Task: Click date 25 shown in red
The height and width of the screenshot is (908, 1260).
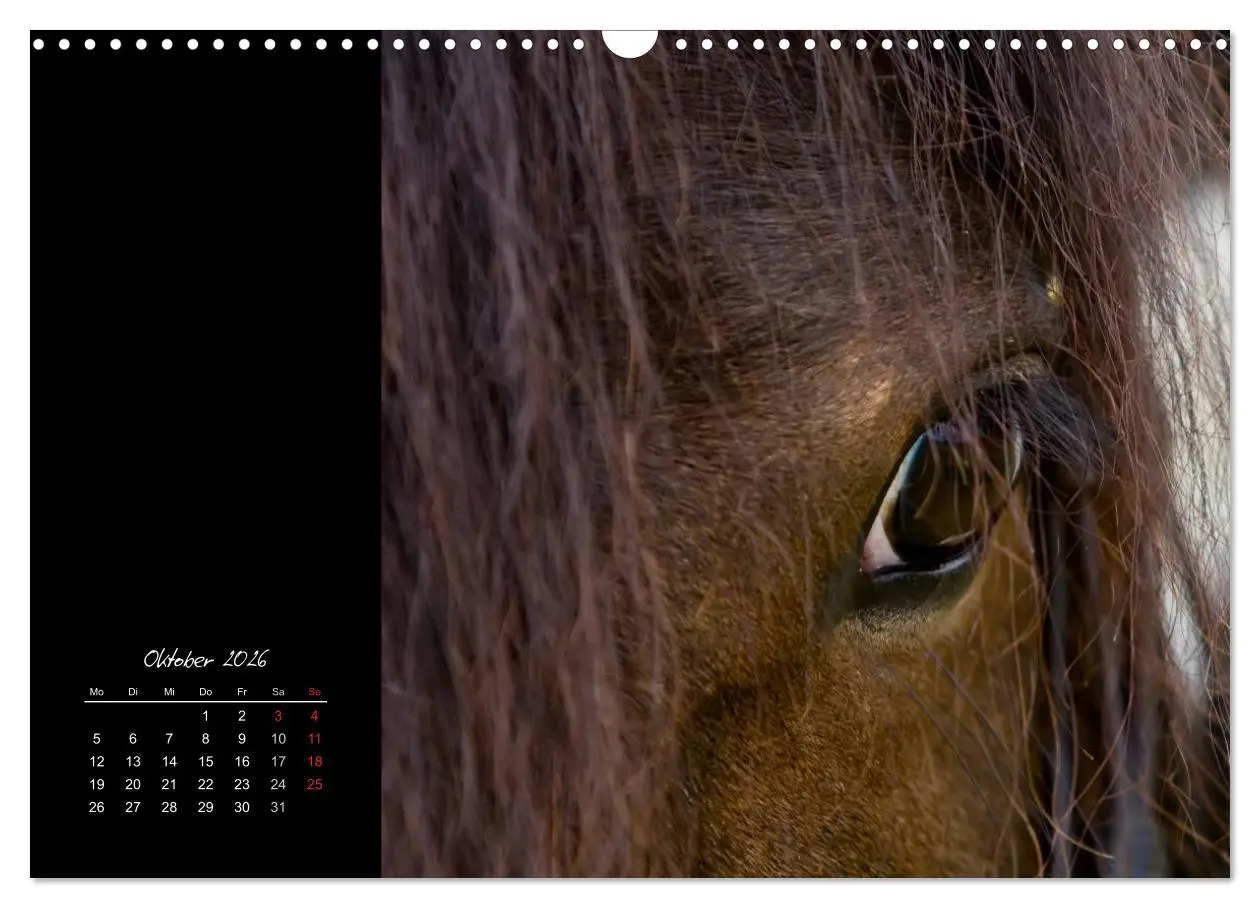Action: tap(315, 784)
